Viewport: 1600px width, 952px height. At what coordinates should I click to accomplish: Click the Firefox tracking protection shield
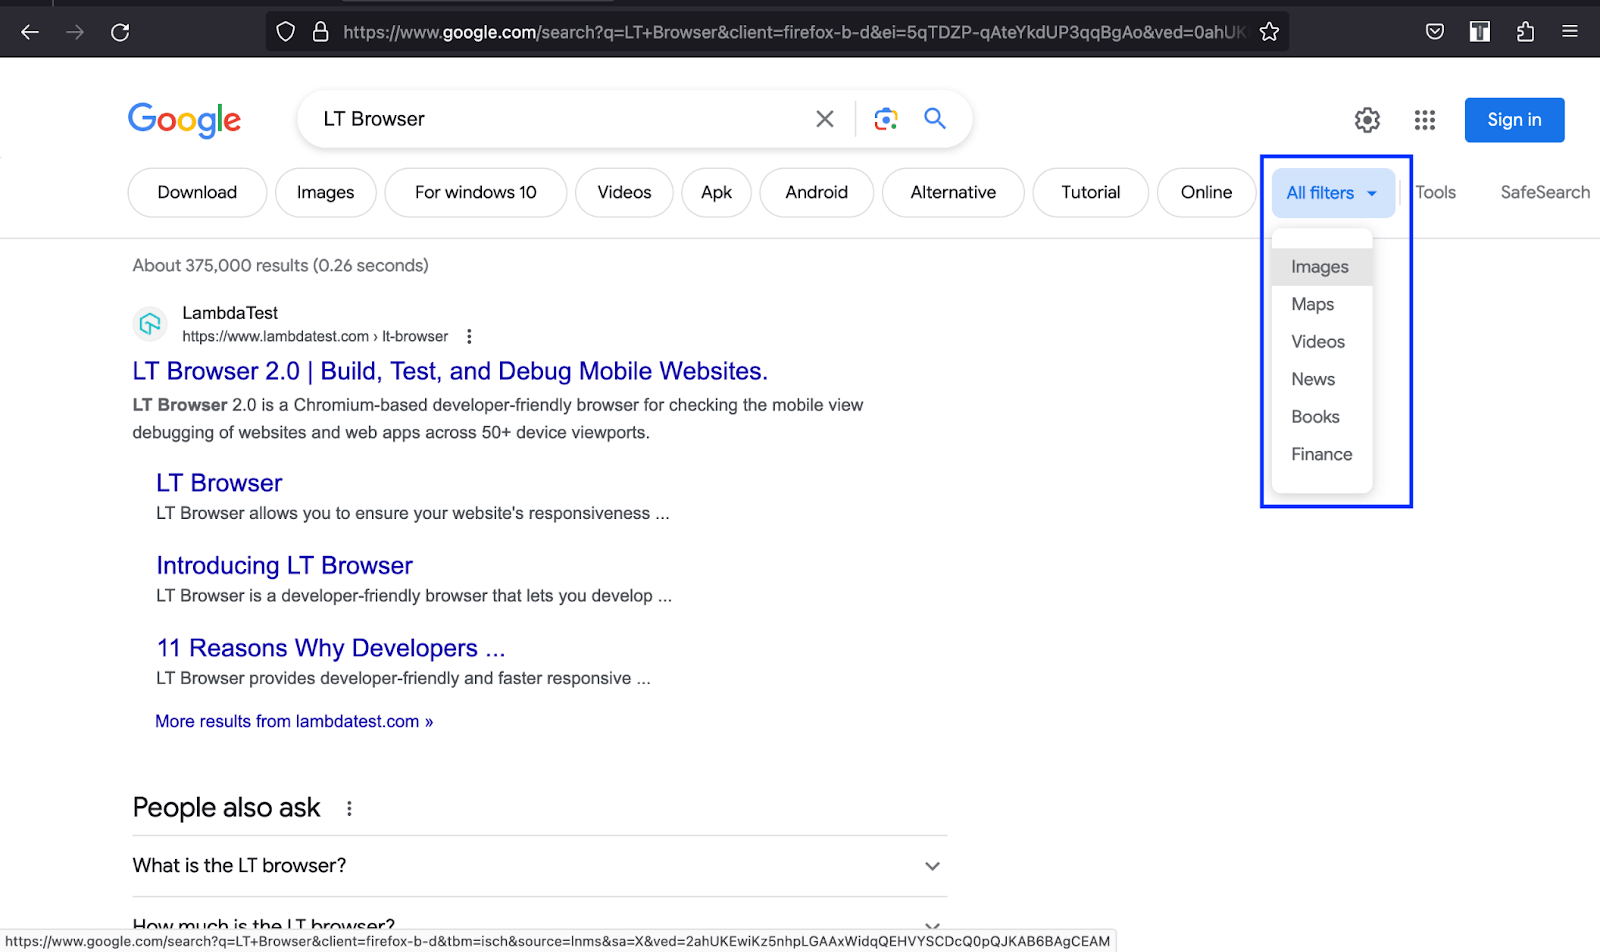click(285, 31)
